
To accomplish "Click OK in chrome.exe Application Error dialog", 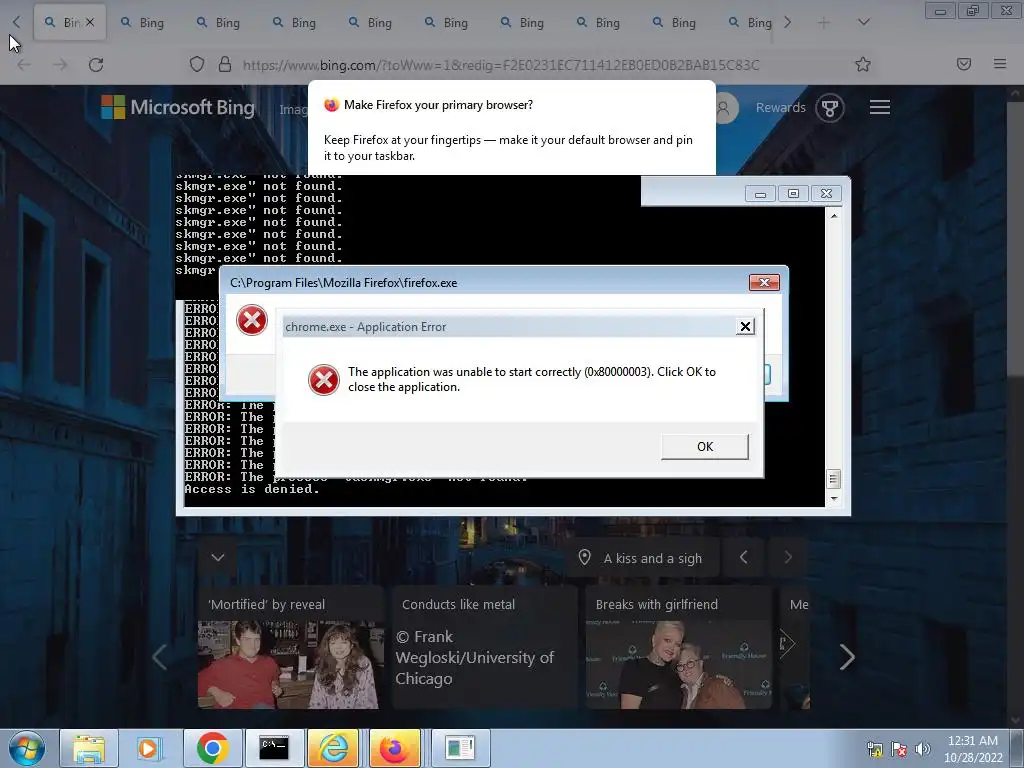I will (x=705, y=447).
